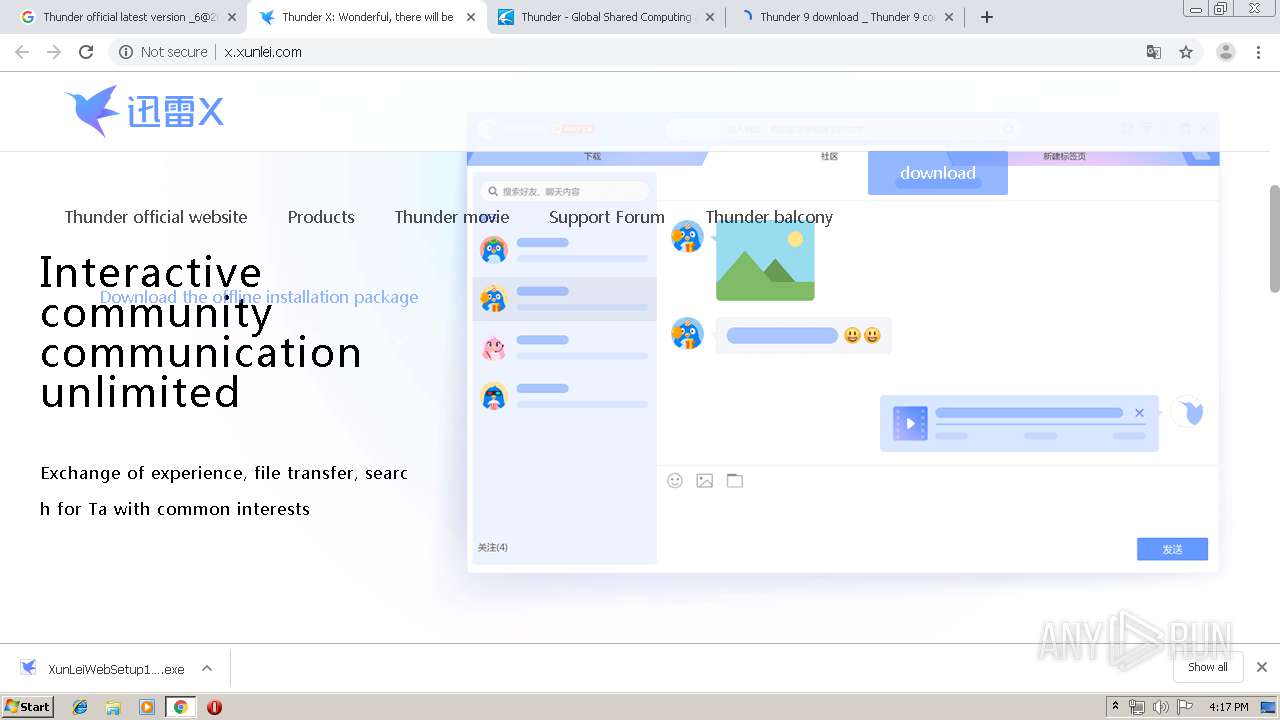Visit the Support Forum

click(x=607, y=217)
